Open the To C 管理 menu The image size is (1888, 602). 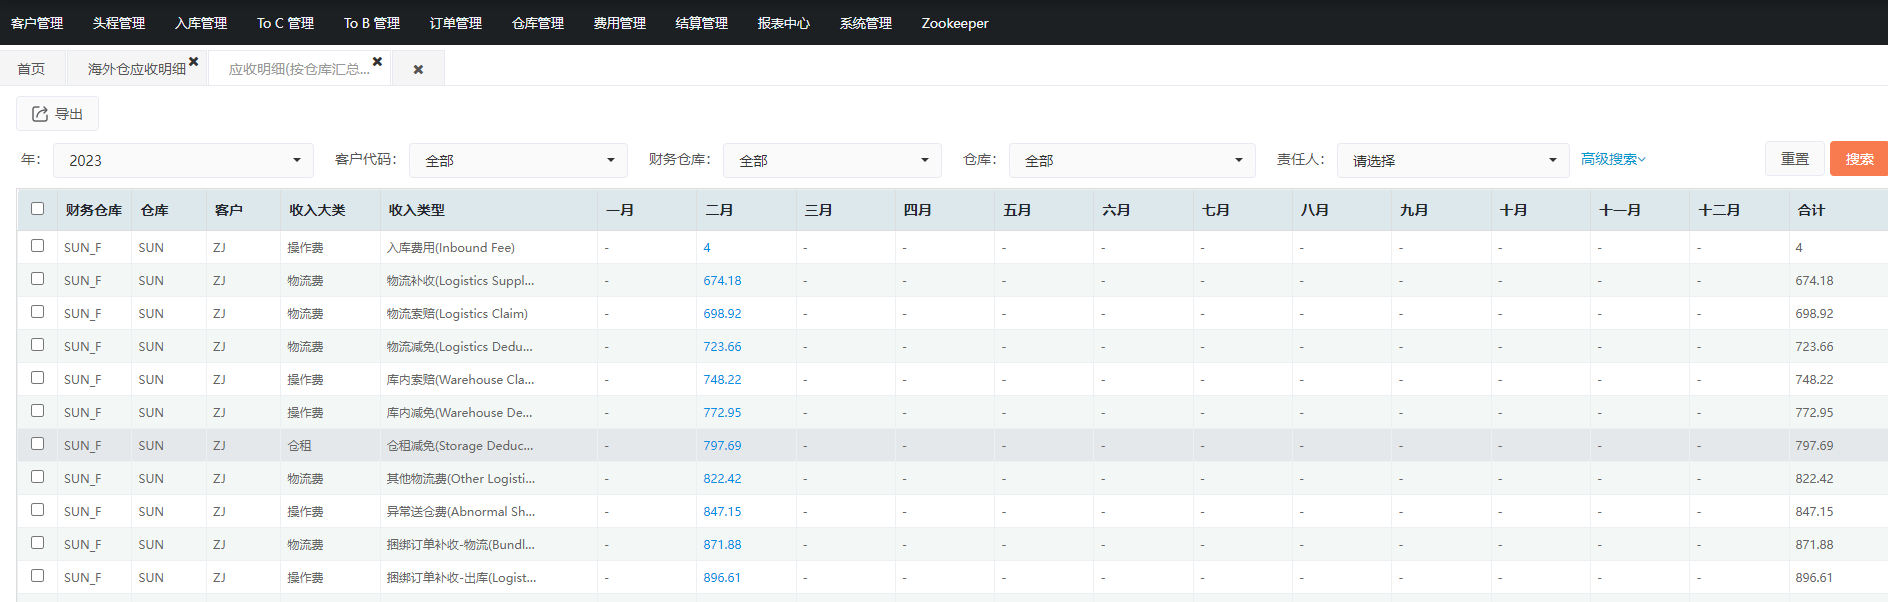pos(285,23)
